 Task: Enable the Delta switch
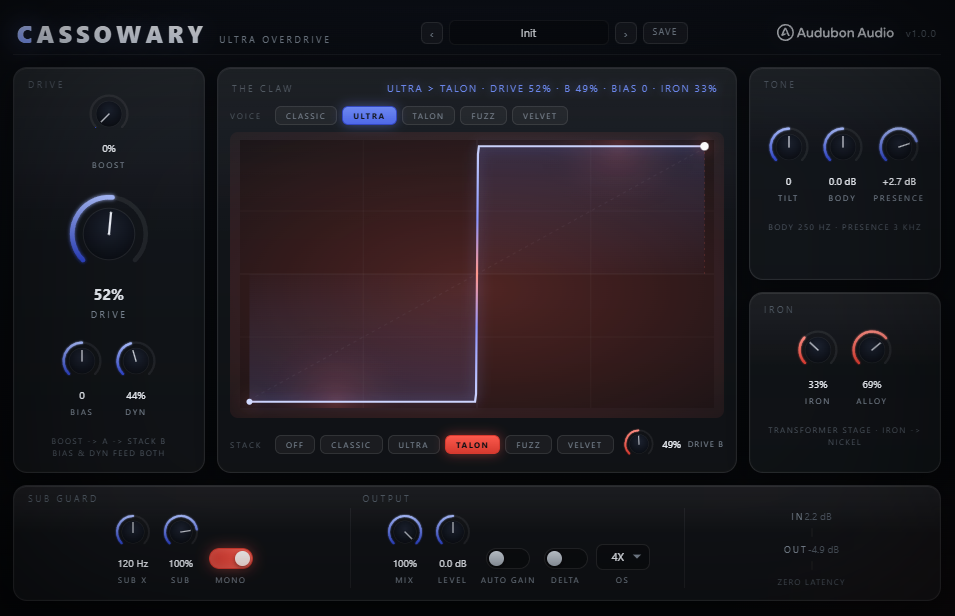coord(565,558)
